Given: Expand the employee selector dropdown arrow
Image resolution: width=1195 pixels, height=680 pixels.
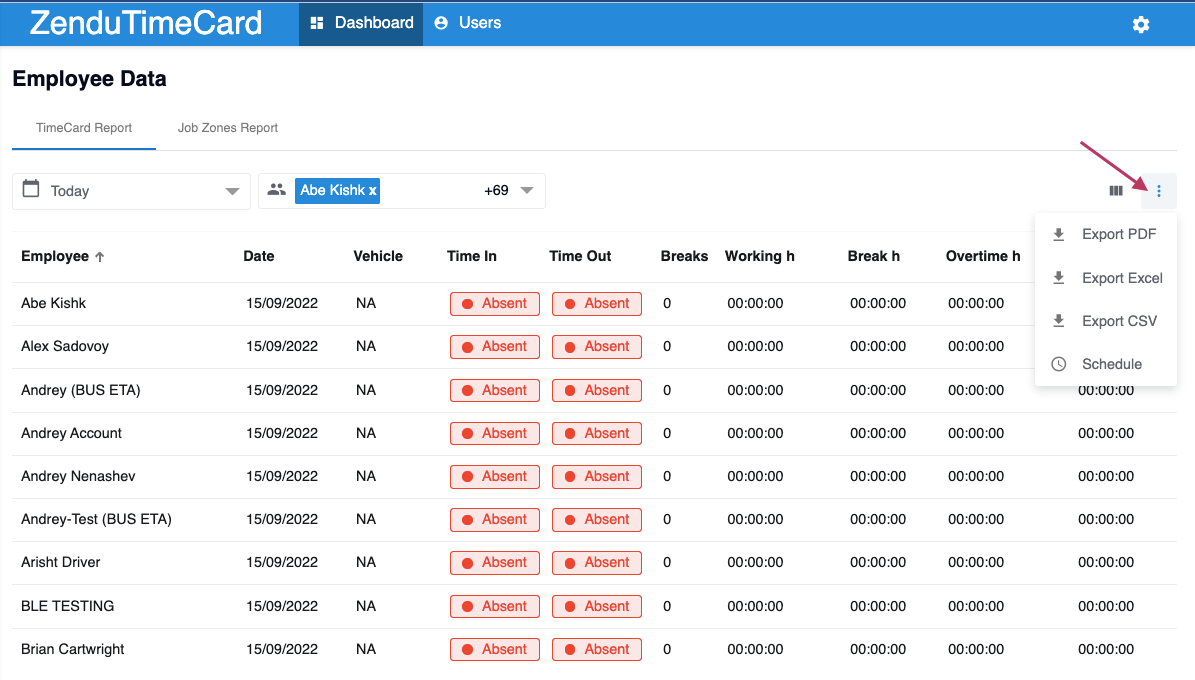Looking at the screenshot, I should pos(527,191).
